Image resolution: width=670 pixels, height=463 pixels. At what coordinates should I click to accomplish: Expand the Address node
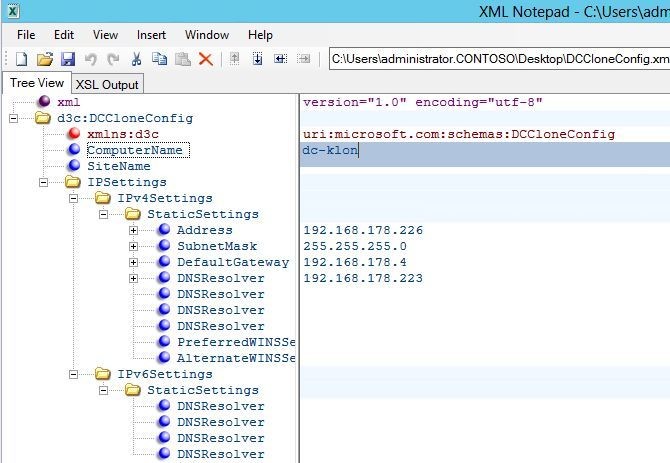coord(133,230)
